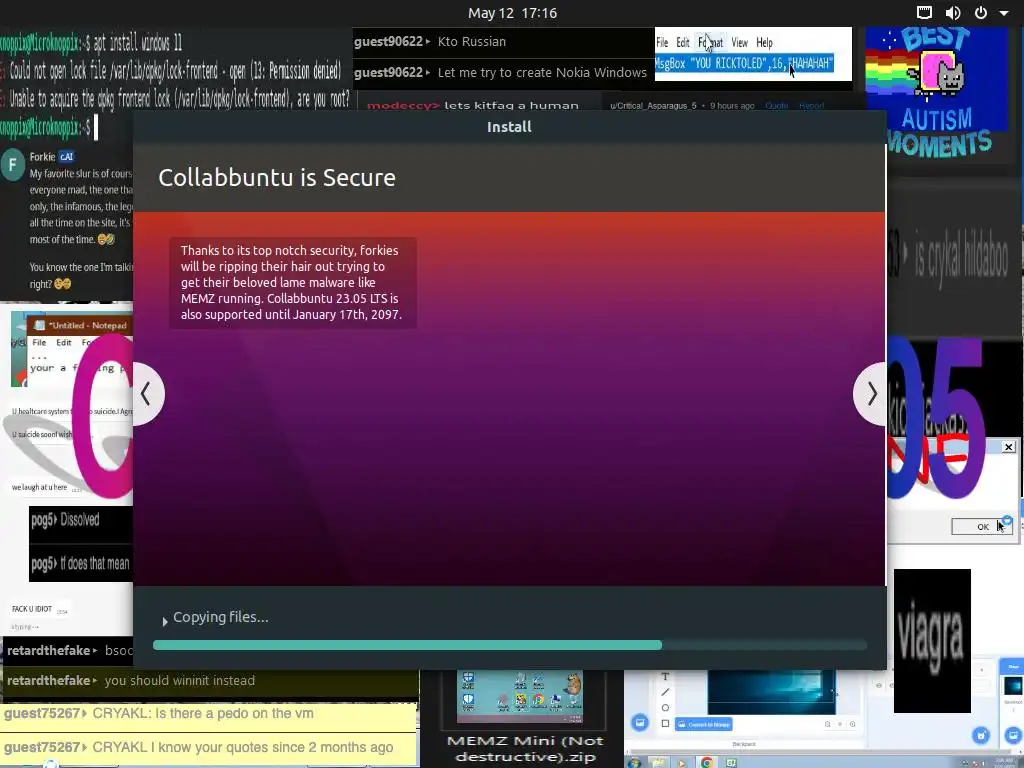Viewport: 1024px width, 768px height.
Task: Click the MEMZ Mini (Not destructive).zip thumbnail
Action: click(520, 697)
